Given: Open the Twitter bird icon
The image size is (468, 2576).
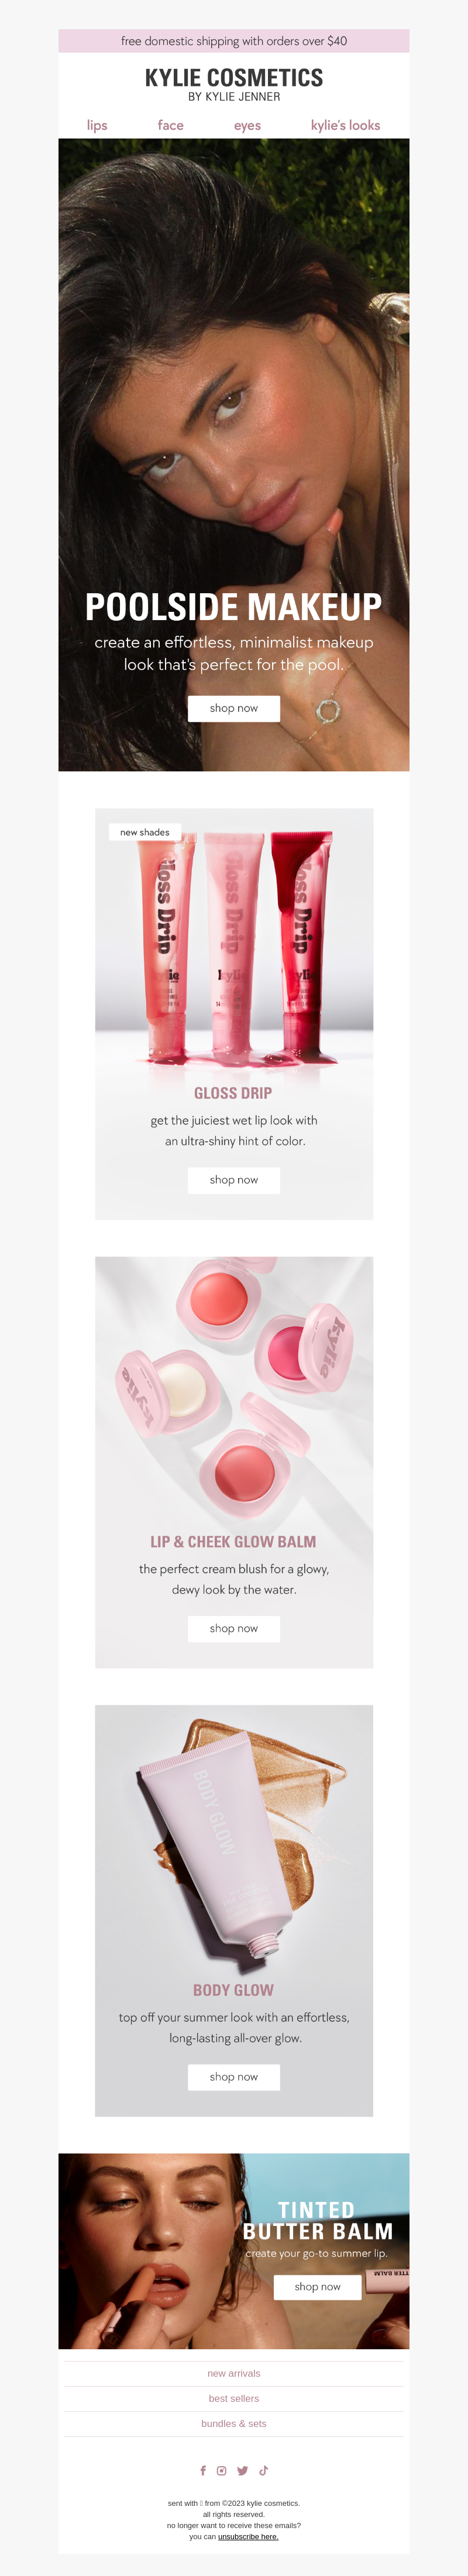Looking at the screenshot, I should click(243, 2470).
